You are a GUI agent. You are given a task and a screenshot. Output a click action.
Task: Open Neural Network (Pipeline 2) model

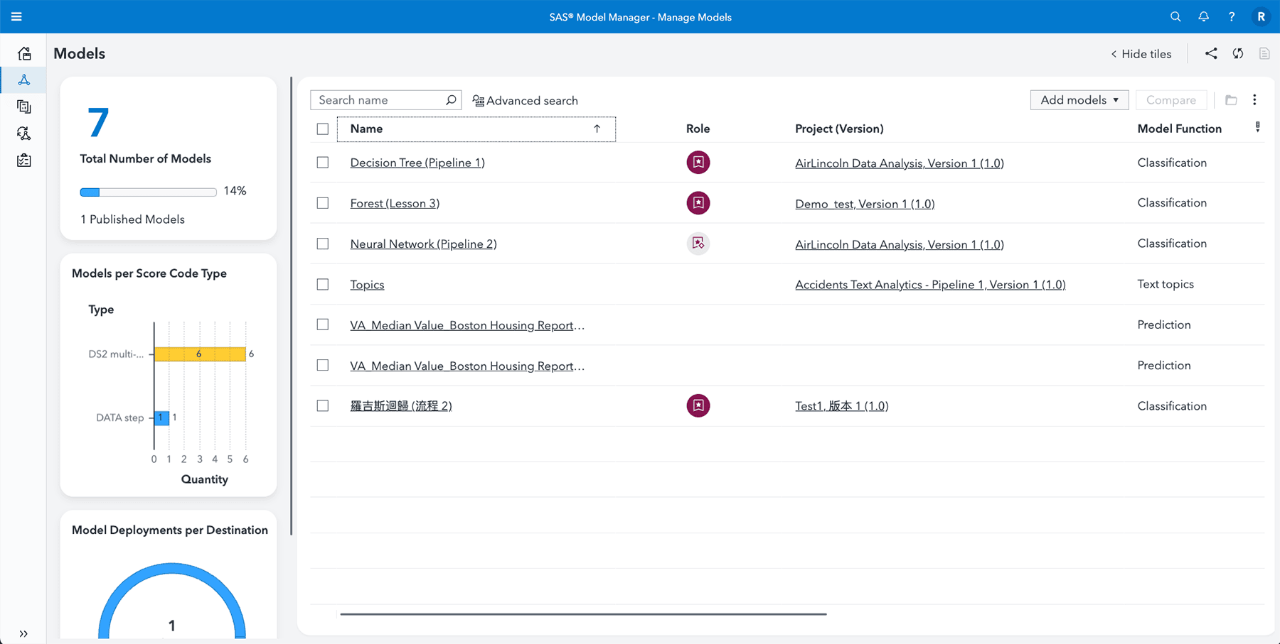[x=423, y=244]
